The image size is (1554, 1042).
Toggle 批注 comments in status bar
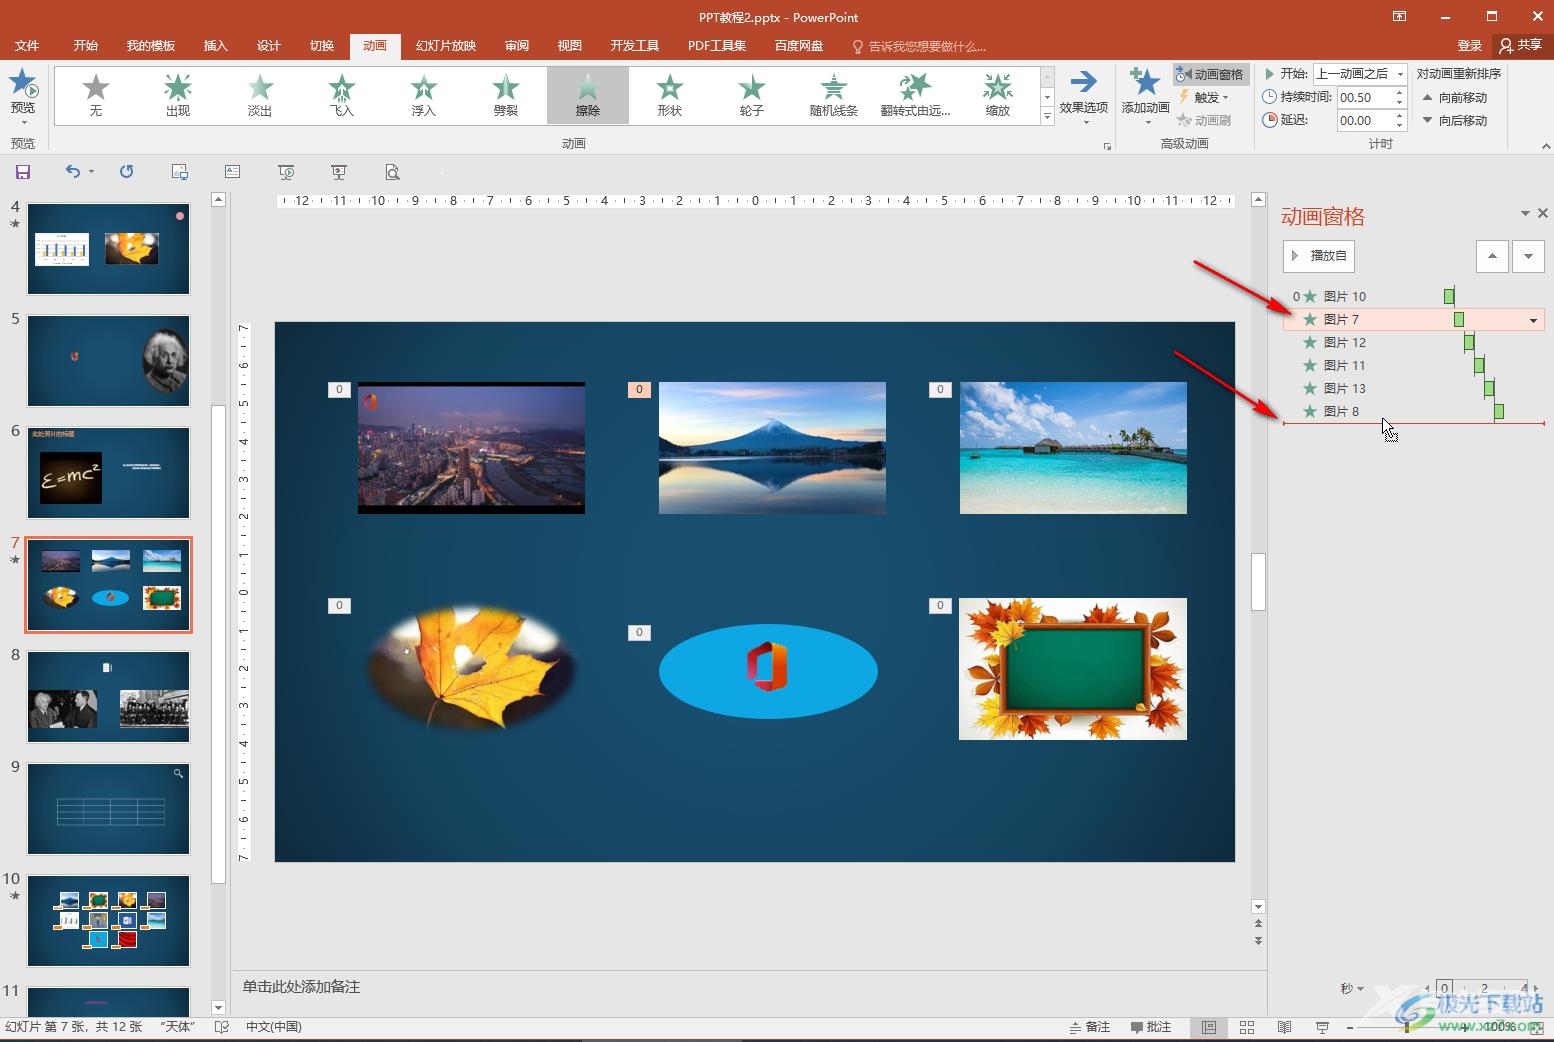[1151, 1027]
